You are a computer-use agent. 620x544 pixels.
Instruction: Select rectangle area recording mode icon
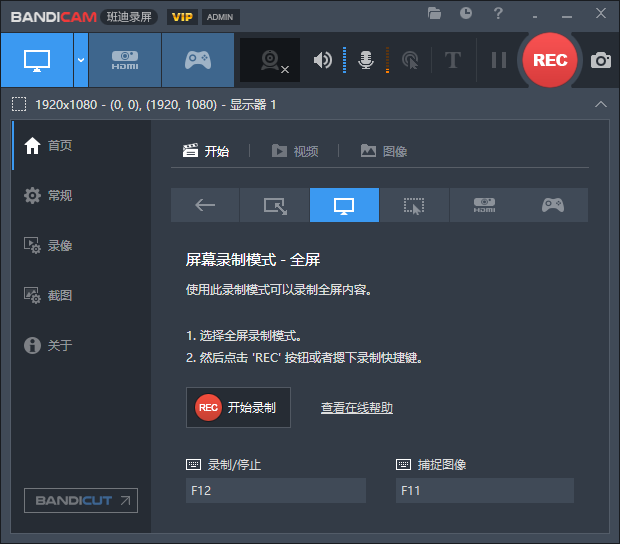click(275, 205)
